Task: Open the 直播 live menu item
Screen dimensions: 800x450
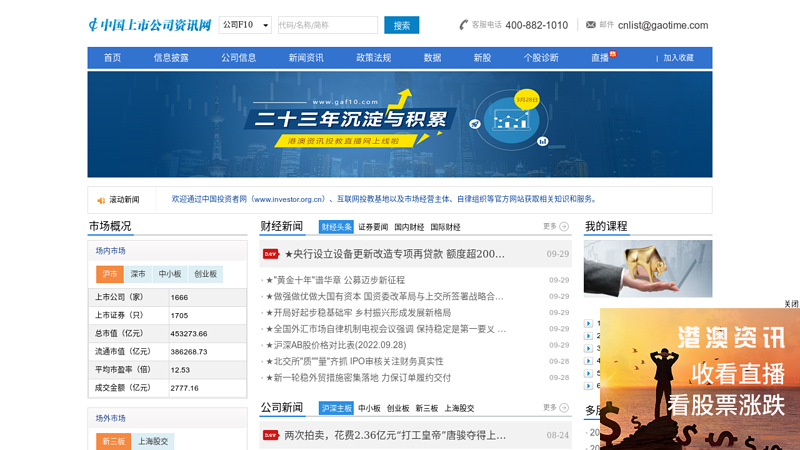Action: coord(600,58)
